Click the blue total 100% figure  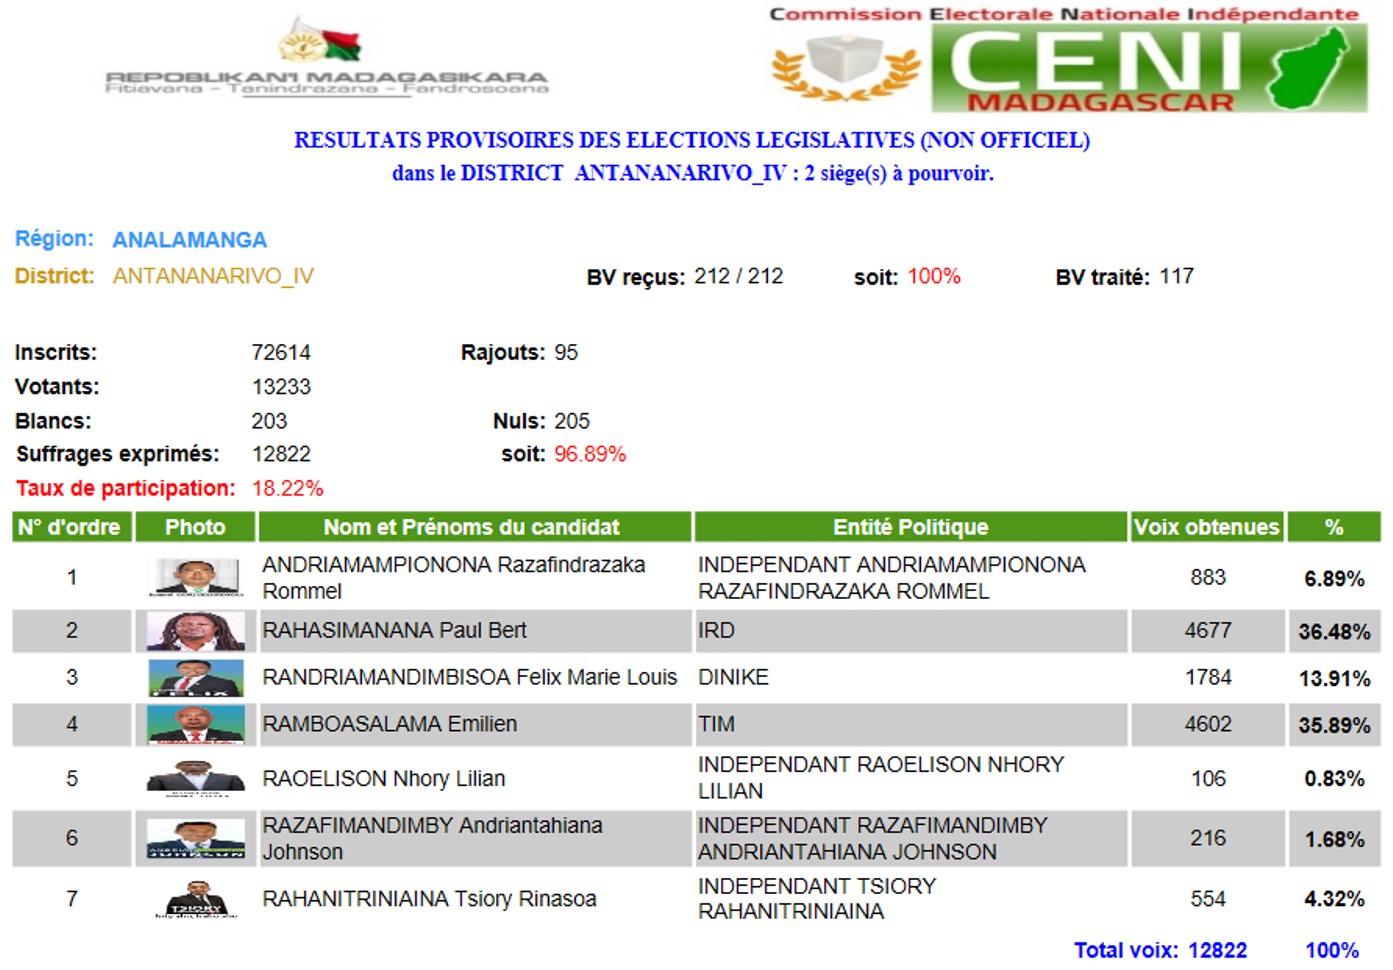click(1332, 950)
